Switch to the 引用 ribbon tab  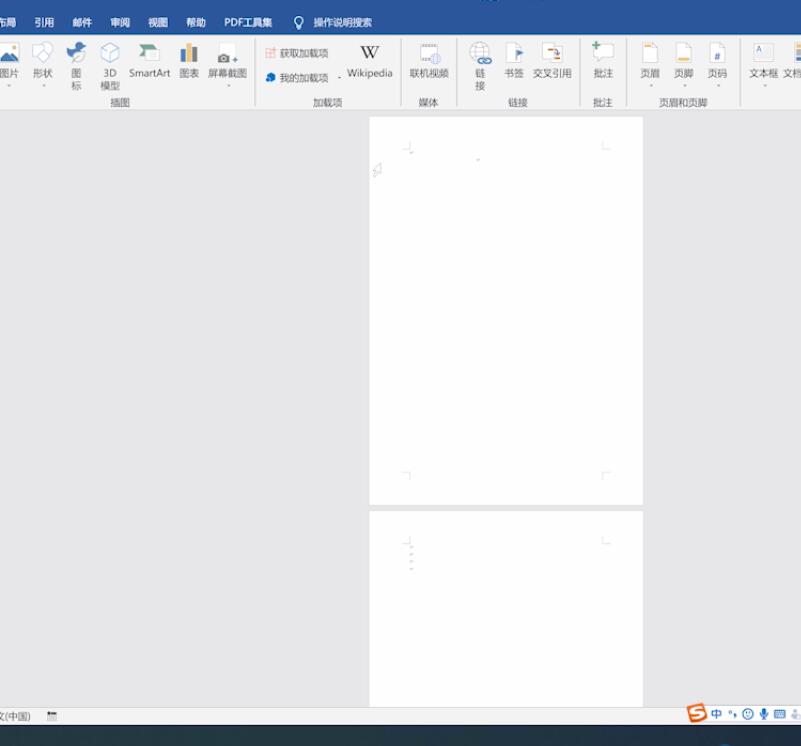pos(44,22)
